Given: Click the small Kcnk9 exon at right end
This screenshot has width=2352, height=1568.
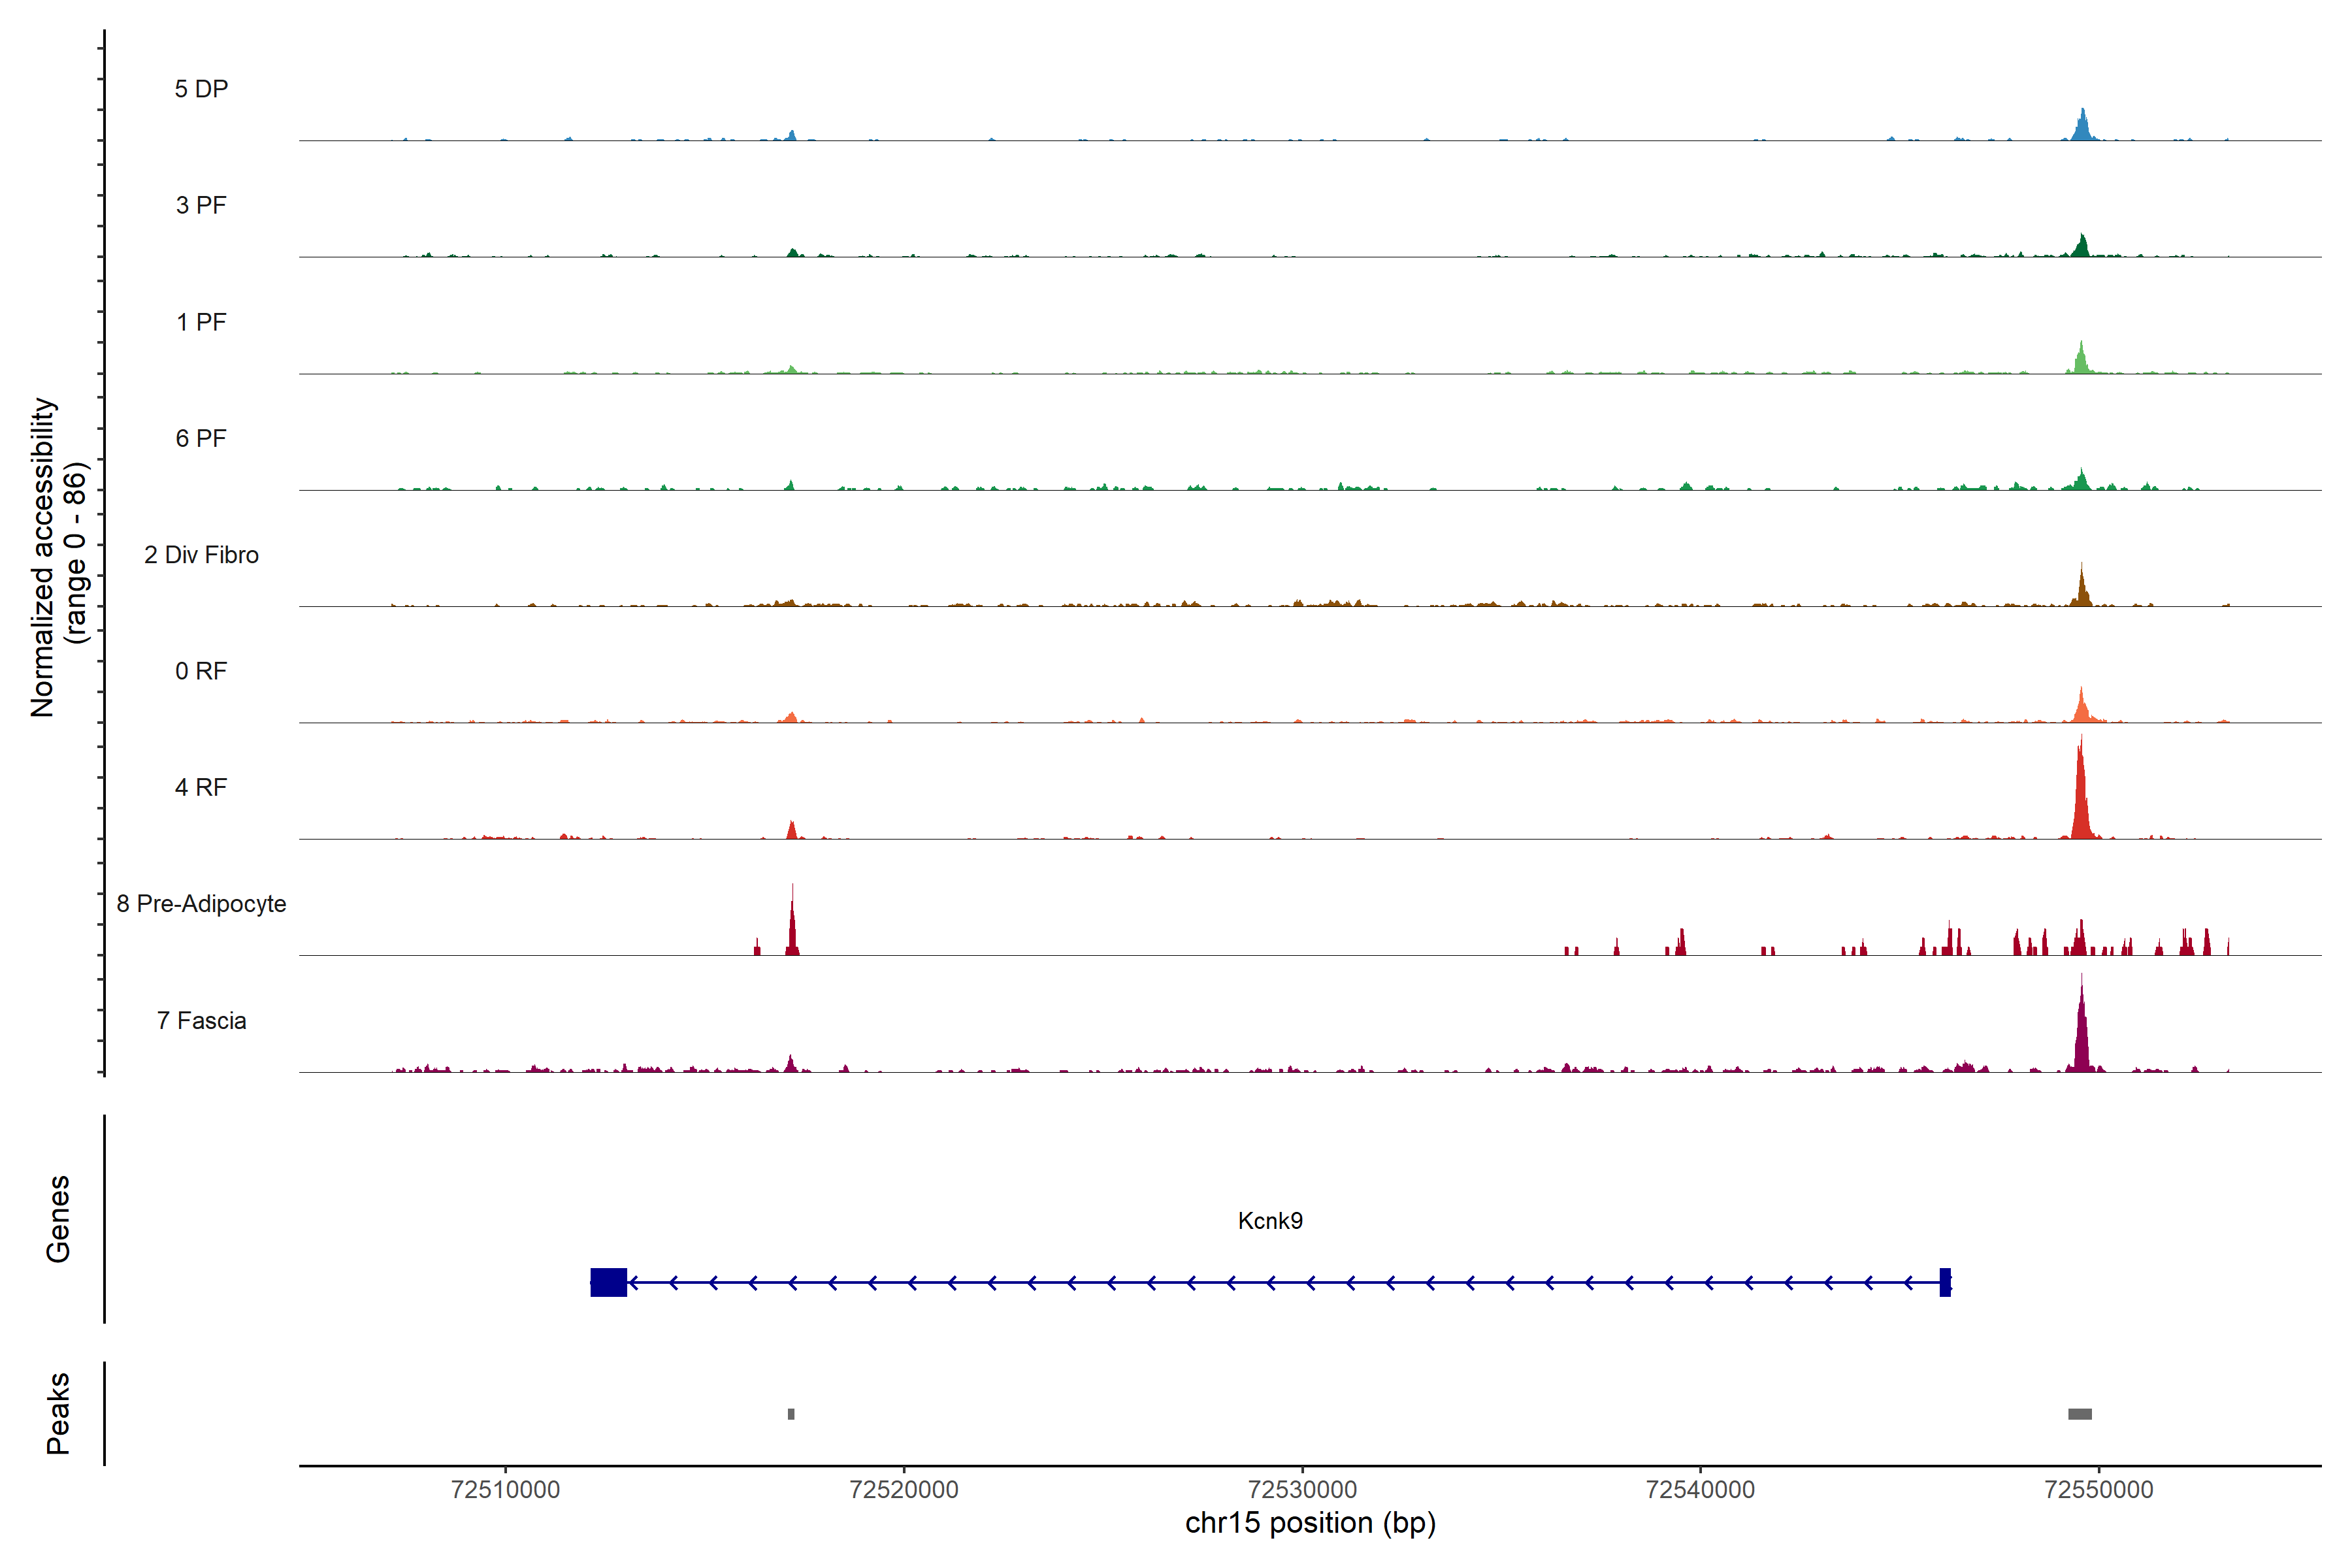Looking at the screenshot, I should click(x=1945, y=1282).
